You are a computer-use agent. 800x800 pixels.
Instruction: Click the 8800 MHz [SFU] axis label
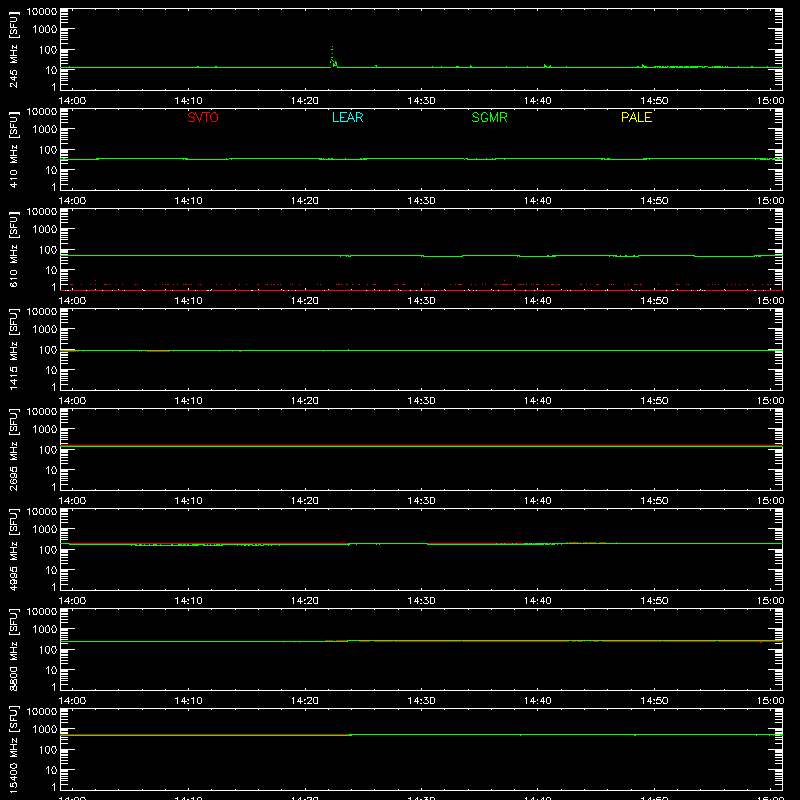[x=13, y=650]
